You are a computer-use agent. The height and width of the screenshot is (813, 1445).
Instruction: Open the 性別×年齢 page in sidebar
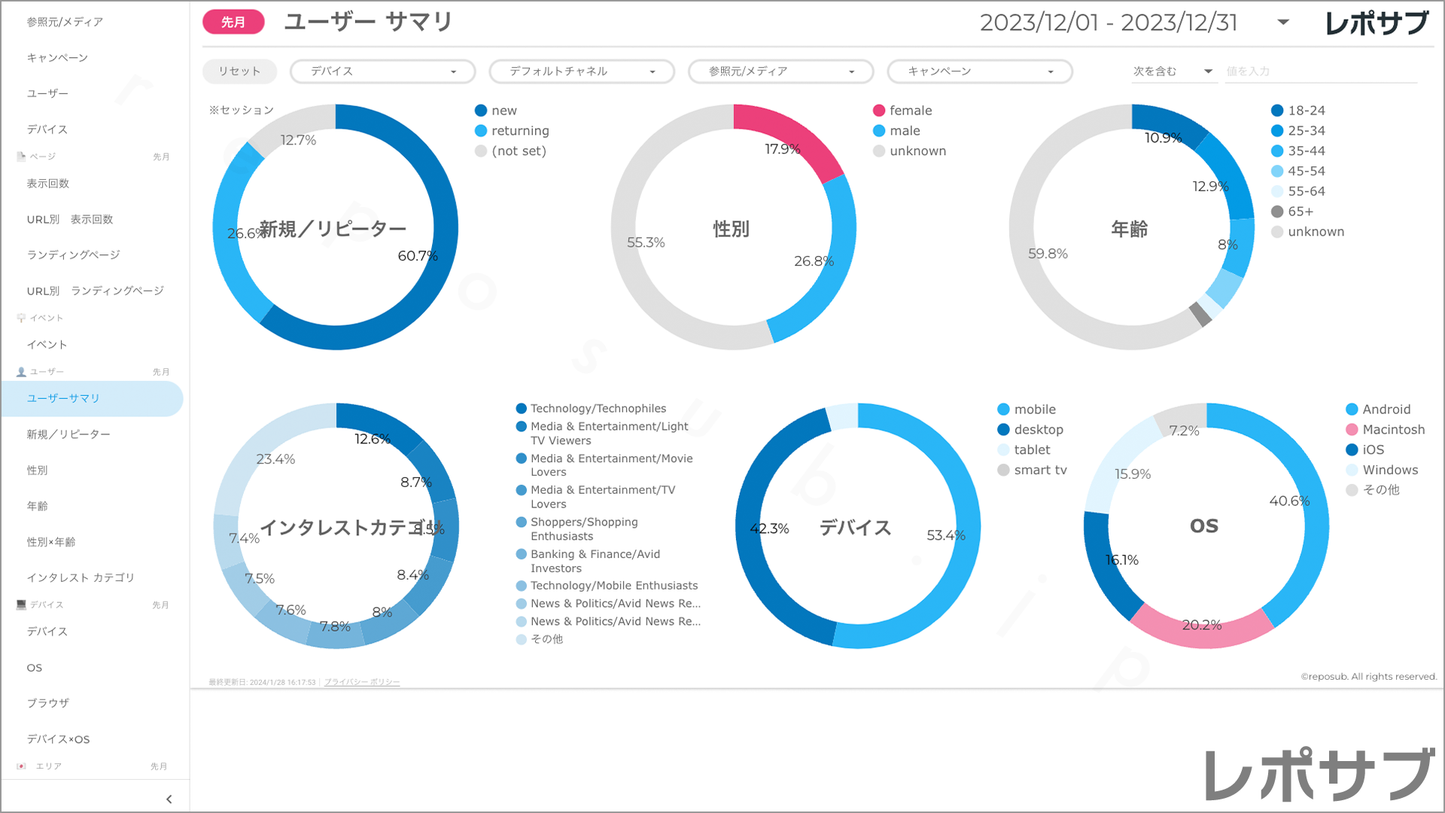pyautogui.click(x=51, y=542)
